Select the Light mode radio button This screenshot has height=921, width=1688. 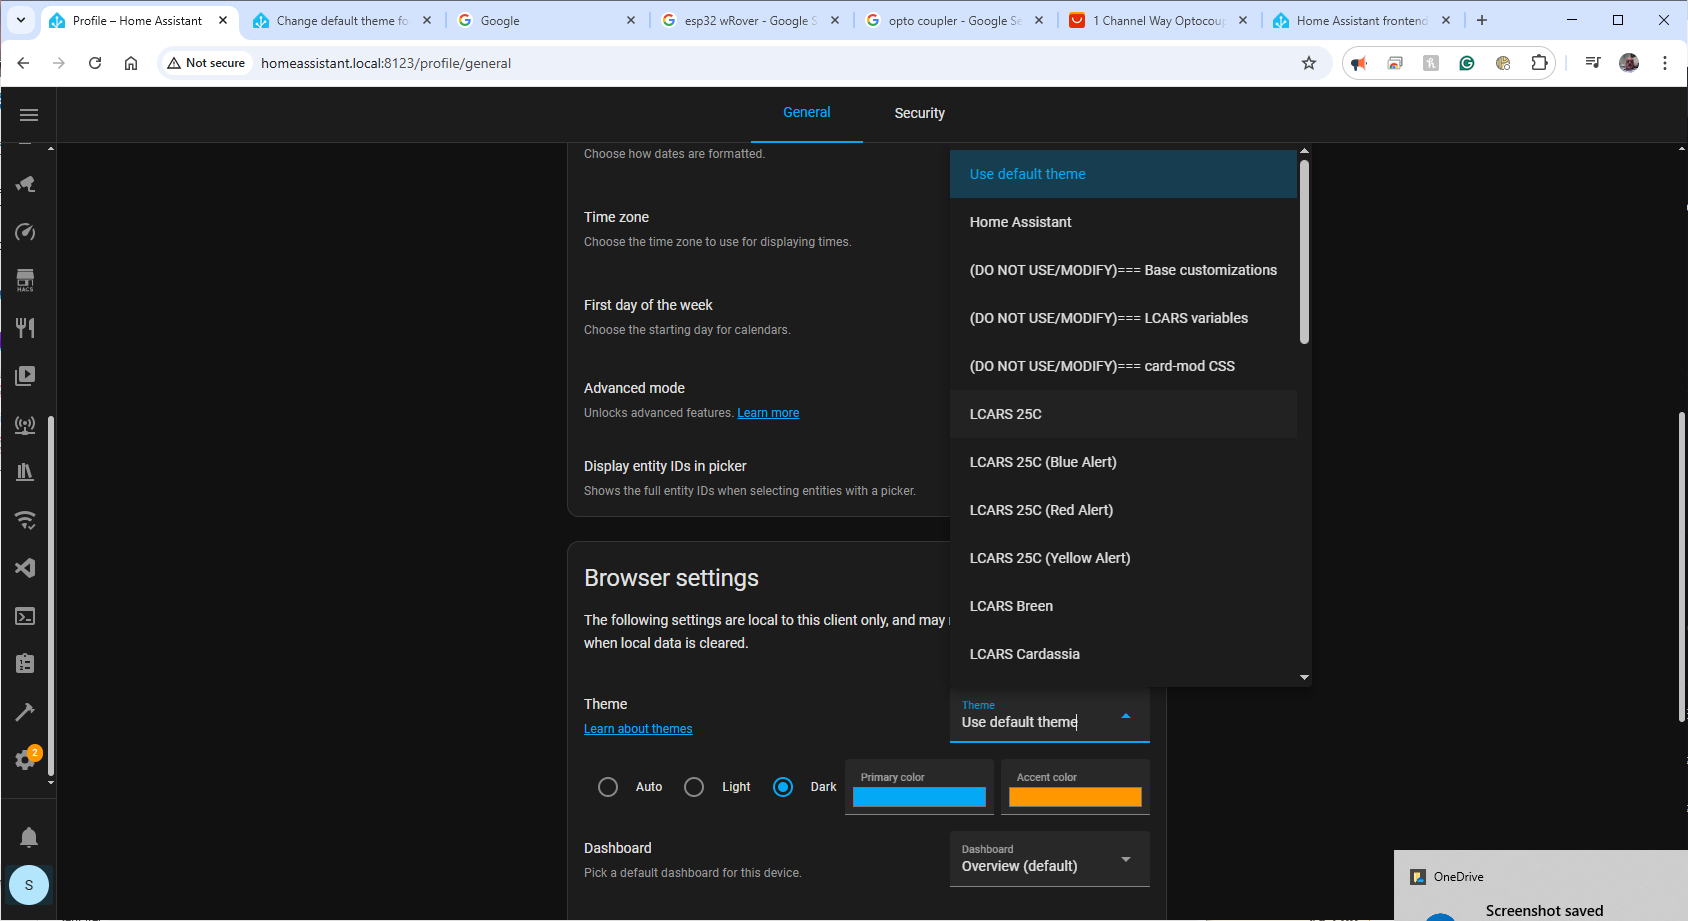click(x=694, y=787)
